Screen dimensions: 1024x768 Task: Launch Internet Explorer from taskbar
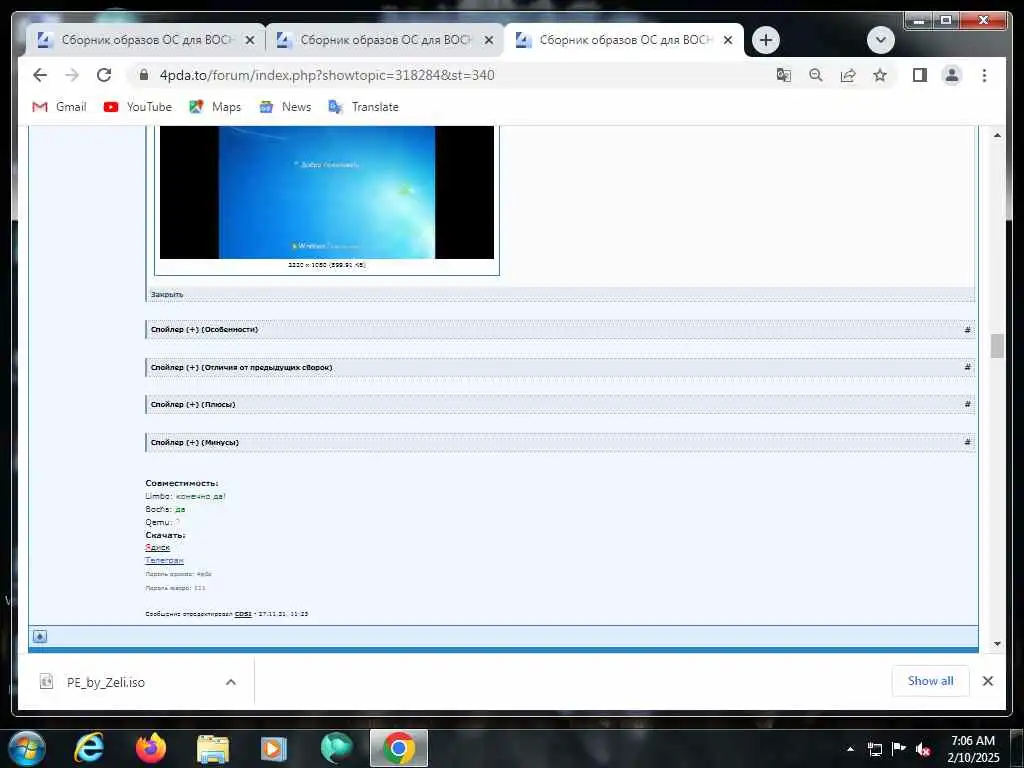click(x=89, y=748)
